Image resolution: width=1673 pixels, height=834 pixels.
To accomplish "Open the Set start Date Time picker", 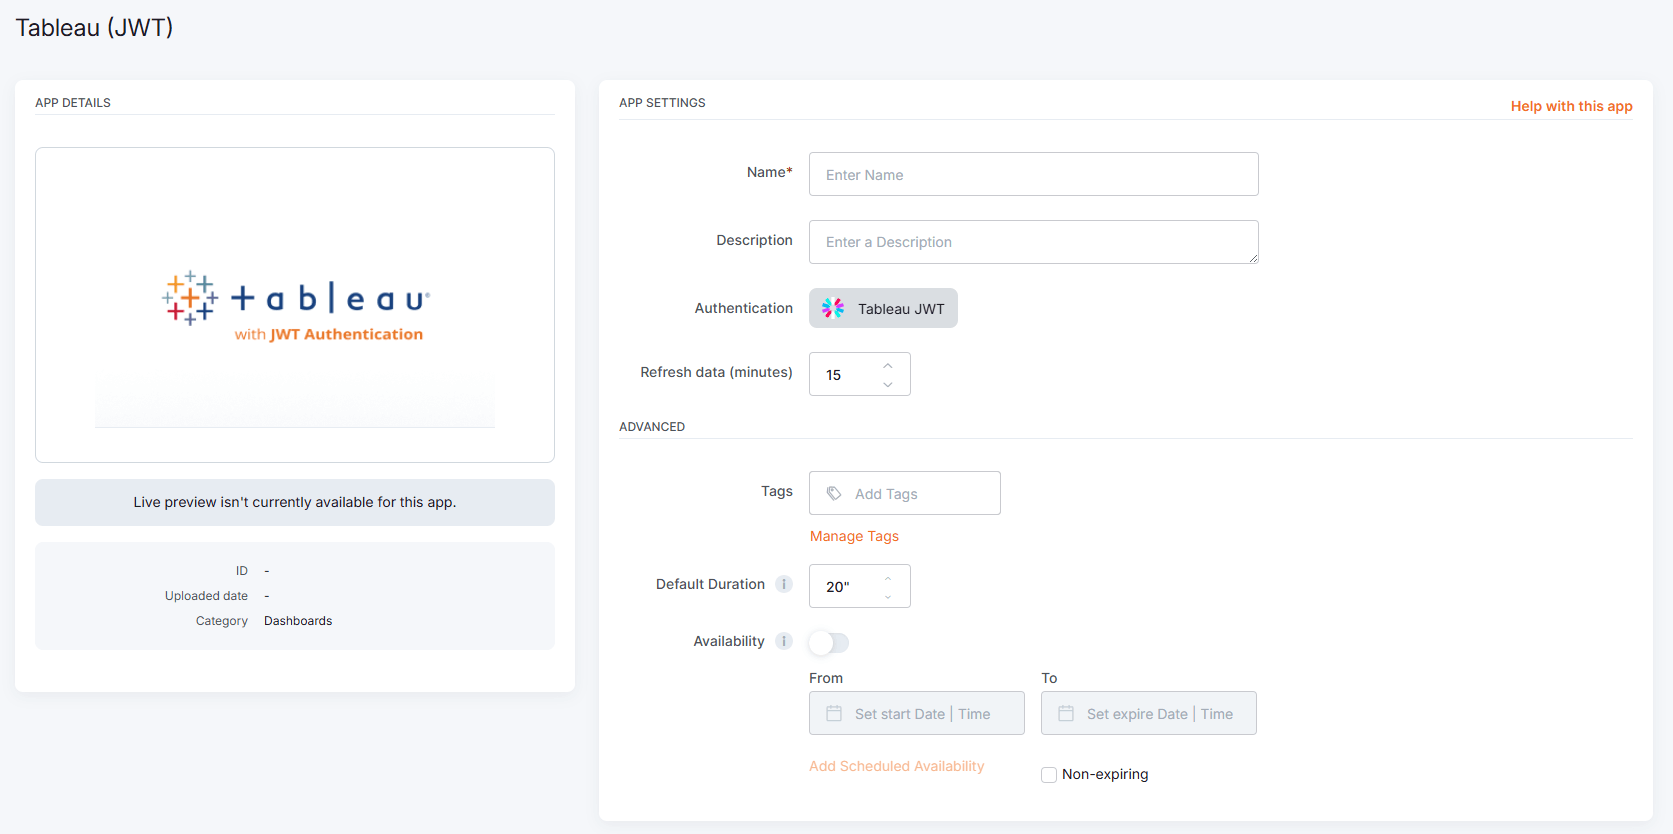I will (x=917, y=713).
